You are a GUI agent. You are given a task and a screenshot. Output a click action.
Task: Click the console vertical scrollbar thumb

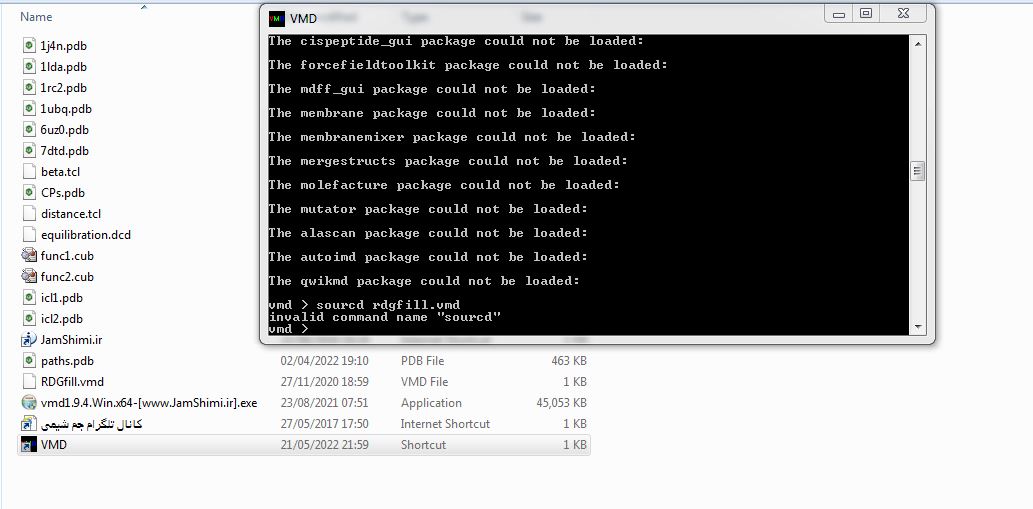[917, 171]
